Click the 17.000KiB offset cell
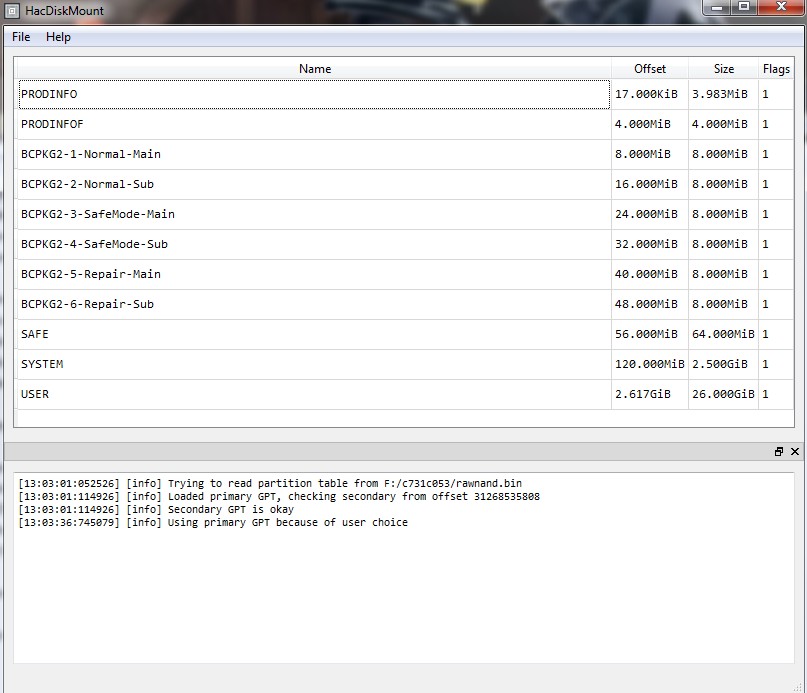 click(x=650, y=94)
